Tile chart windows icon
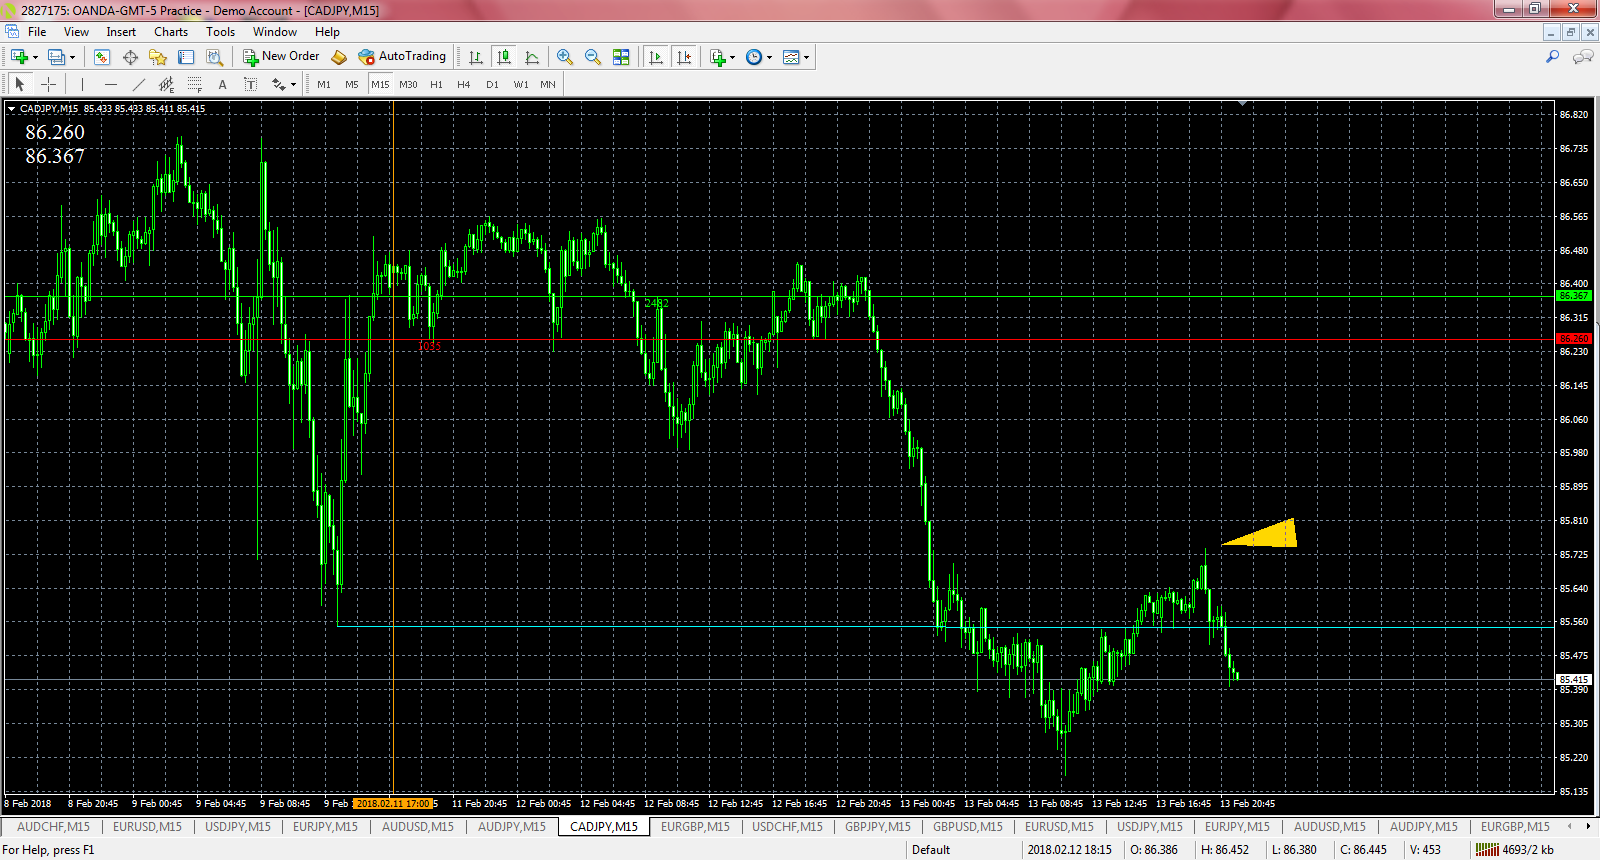 621,57
